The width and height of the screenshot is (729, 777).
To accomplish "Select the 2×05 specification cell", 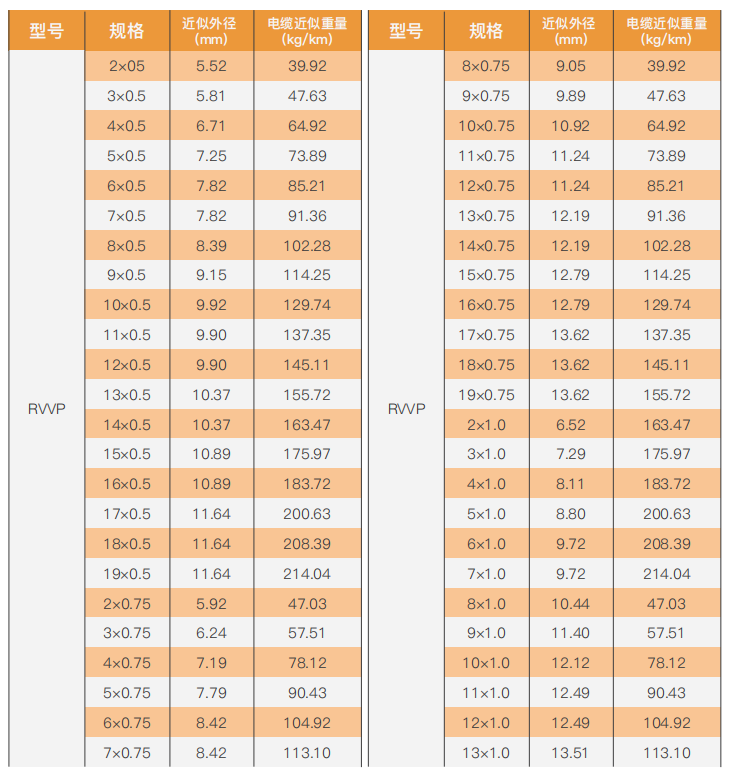I will [127, 66].
